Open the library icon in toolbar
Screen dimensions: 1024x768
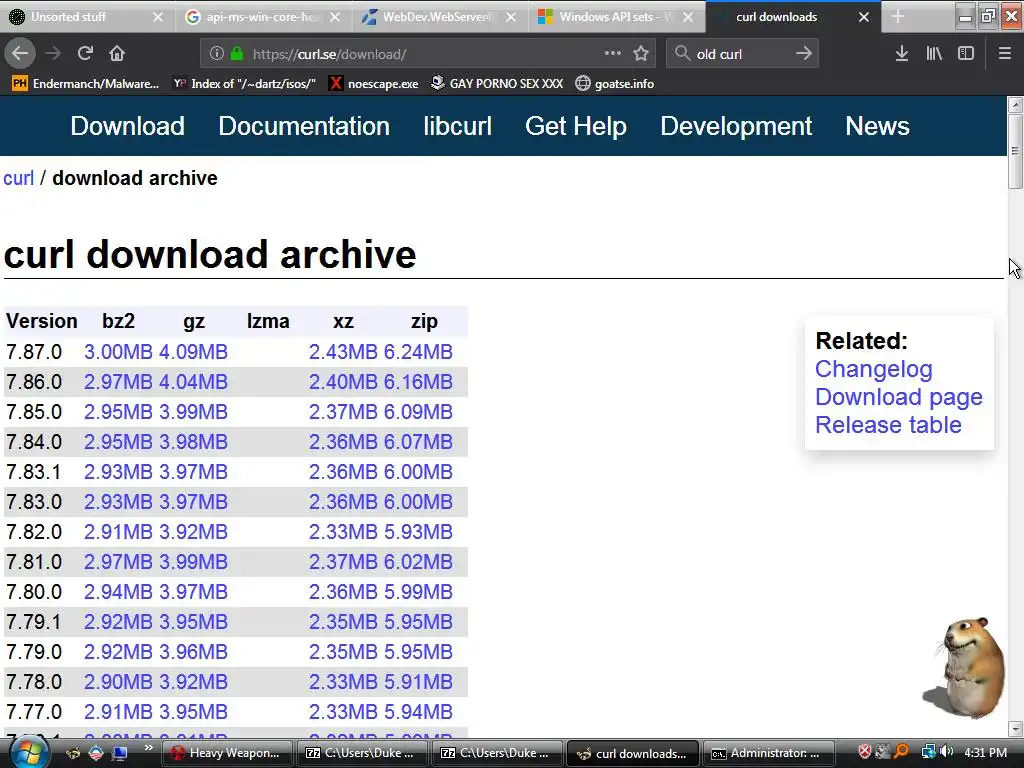click(934, 54)
